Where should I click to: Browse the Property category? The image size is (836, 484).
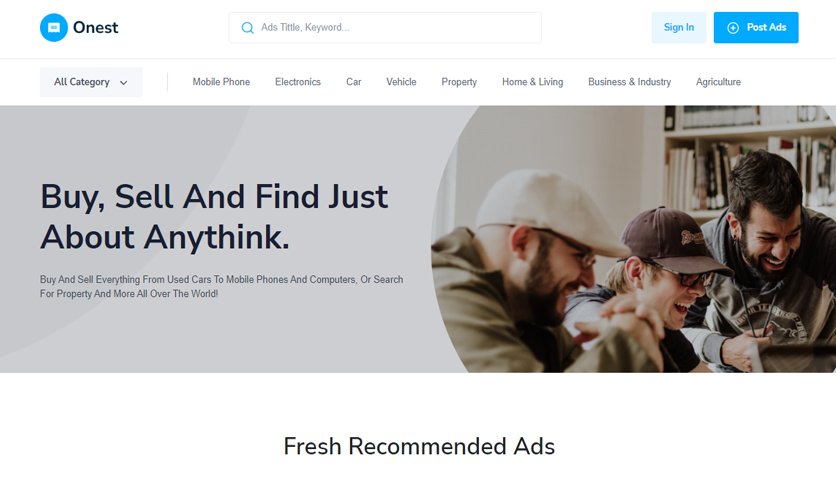[x=459, y=82]
